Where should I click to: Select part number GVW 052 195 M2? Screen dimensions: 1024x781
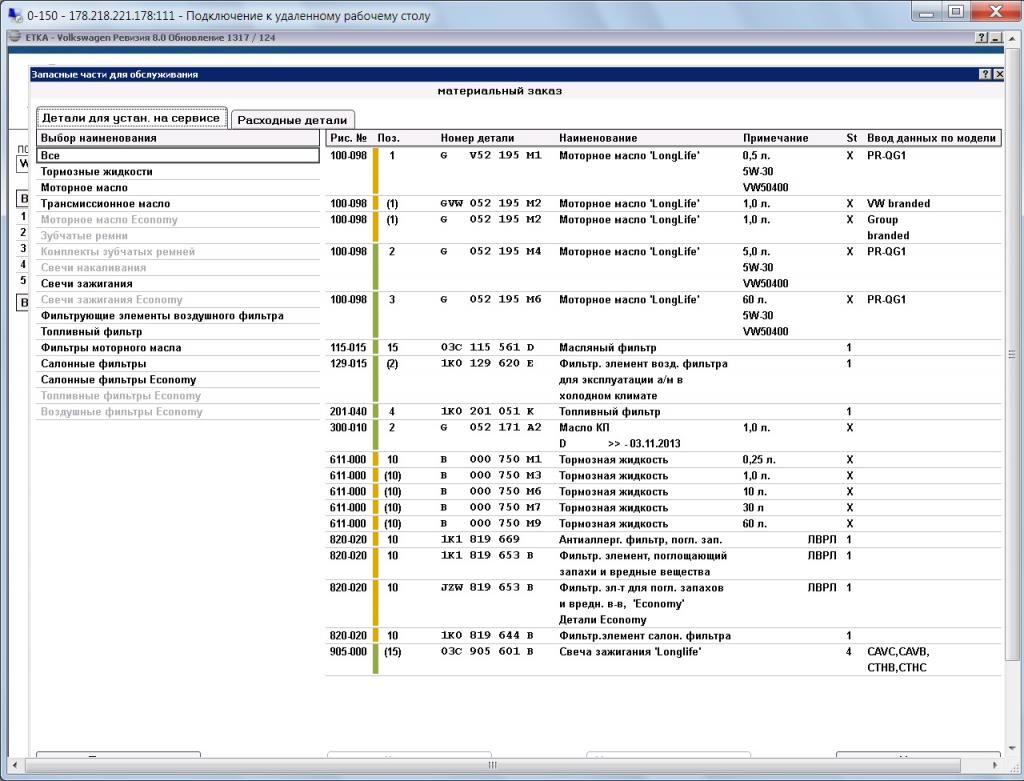point(490,203)
